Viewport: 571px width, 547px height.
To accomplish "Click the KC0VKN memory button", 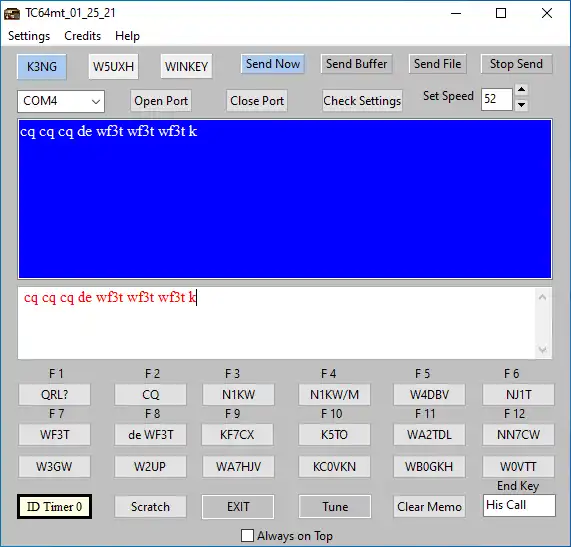I will tap(334, 467).
